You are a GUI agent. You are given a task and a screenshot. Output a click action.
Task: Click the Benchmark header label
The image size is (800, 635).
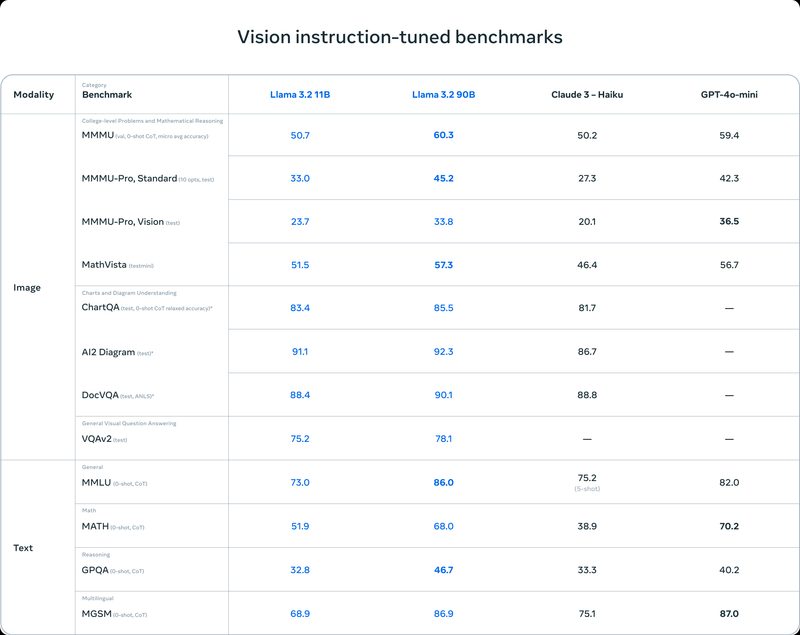[107, 96]
